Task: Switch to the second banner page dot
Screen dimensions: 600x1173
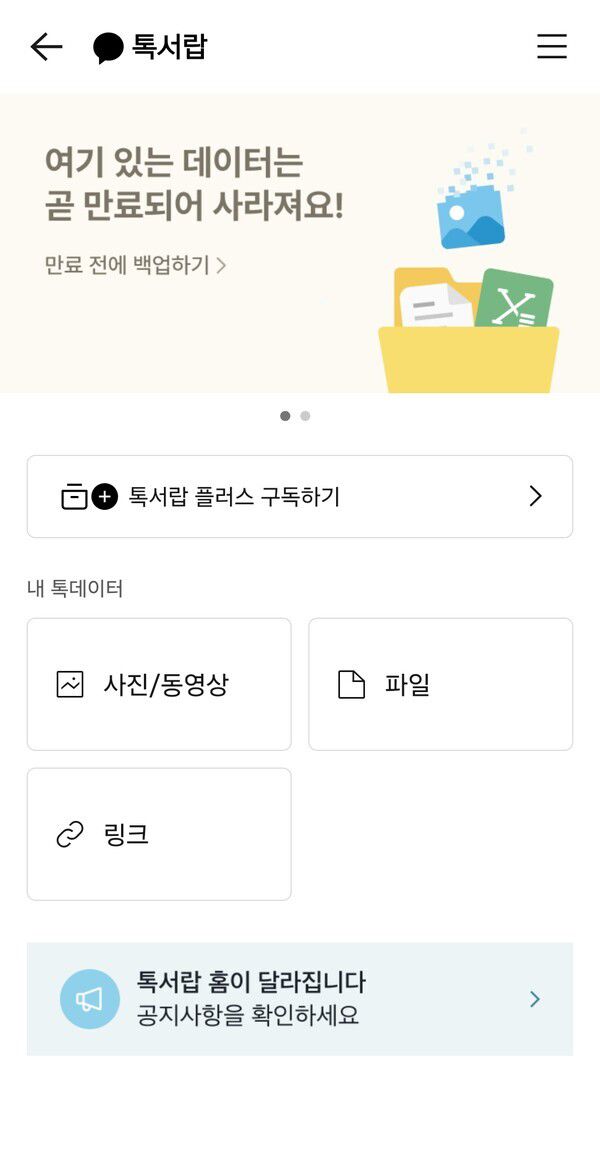Action: click(x=305, y=416)
